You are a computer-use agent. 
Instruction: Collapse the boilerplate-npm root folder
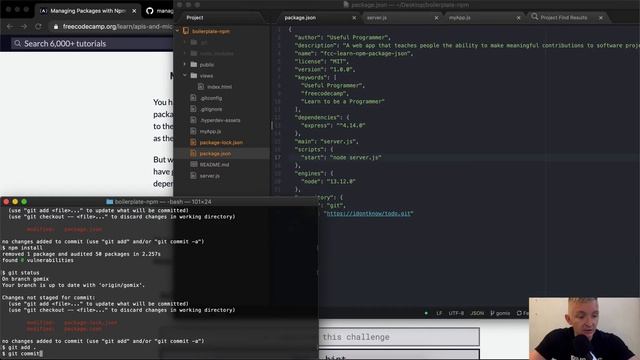click(x=178, y=31)
